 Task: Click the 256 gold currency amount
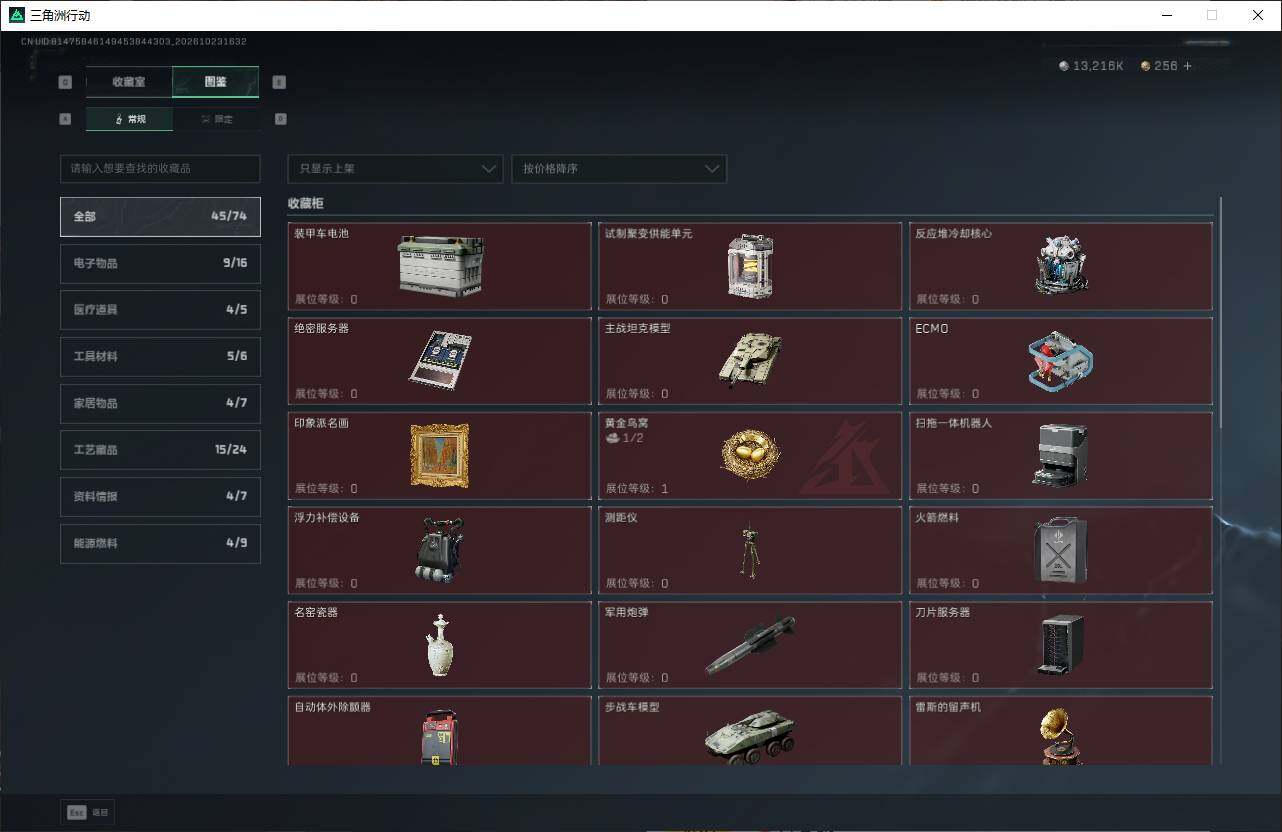(x=1166, y=66)
